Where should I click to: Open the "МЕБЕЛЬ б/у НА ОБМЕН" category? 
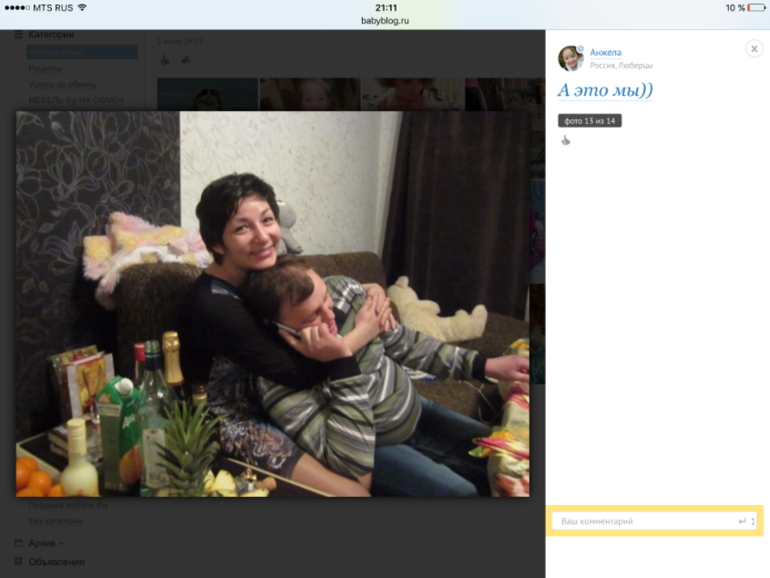click(76, 99)
